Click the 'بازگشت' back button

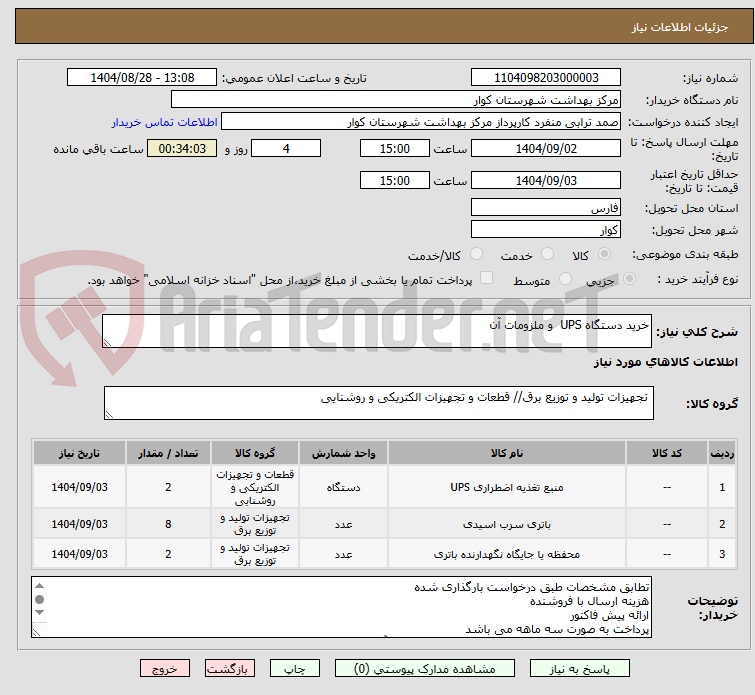point(230,669)
